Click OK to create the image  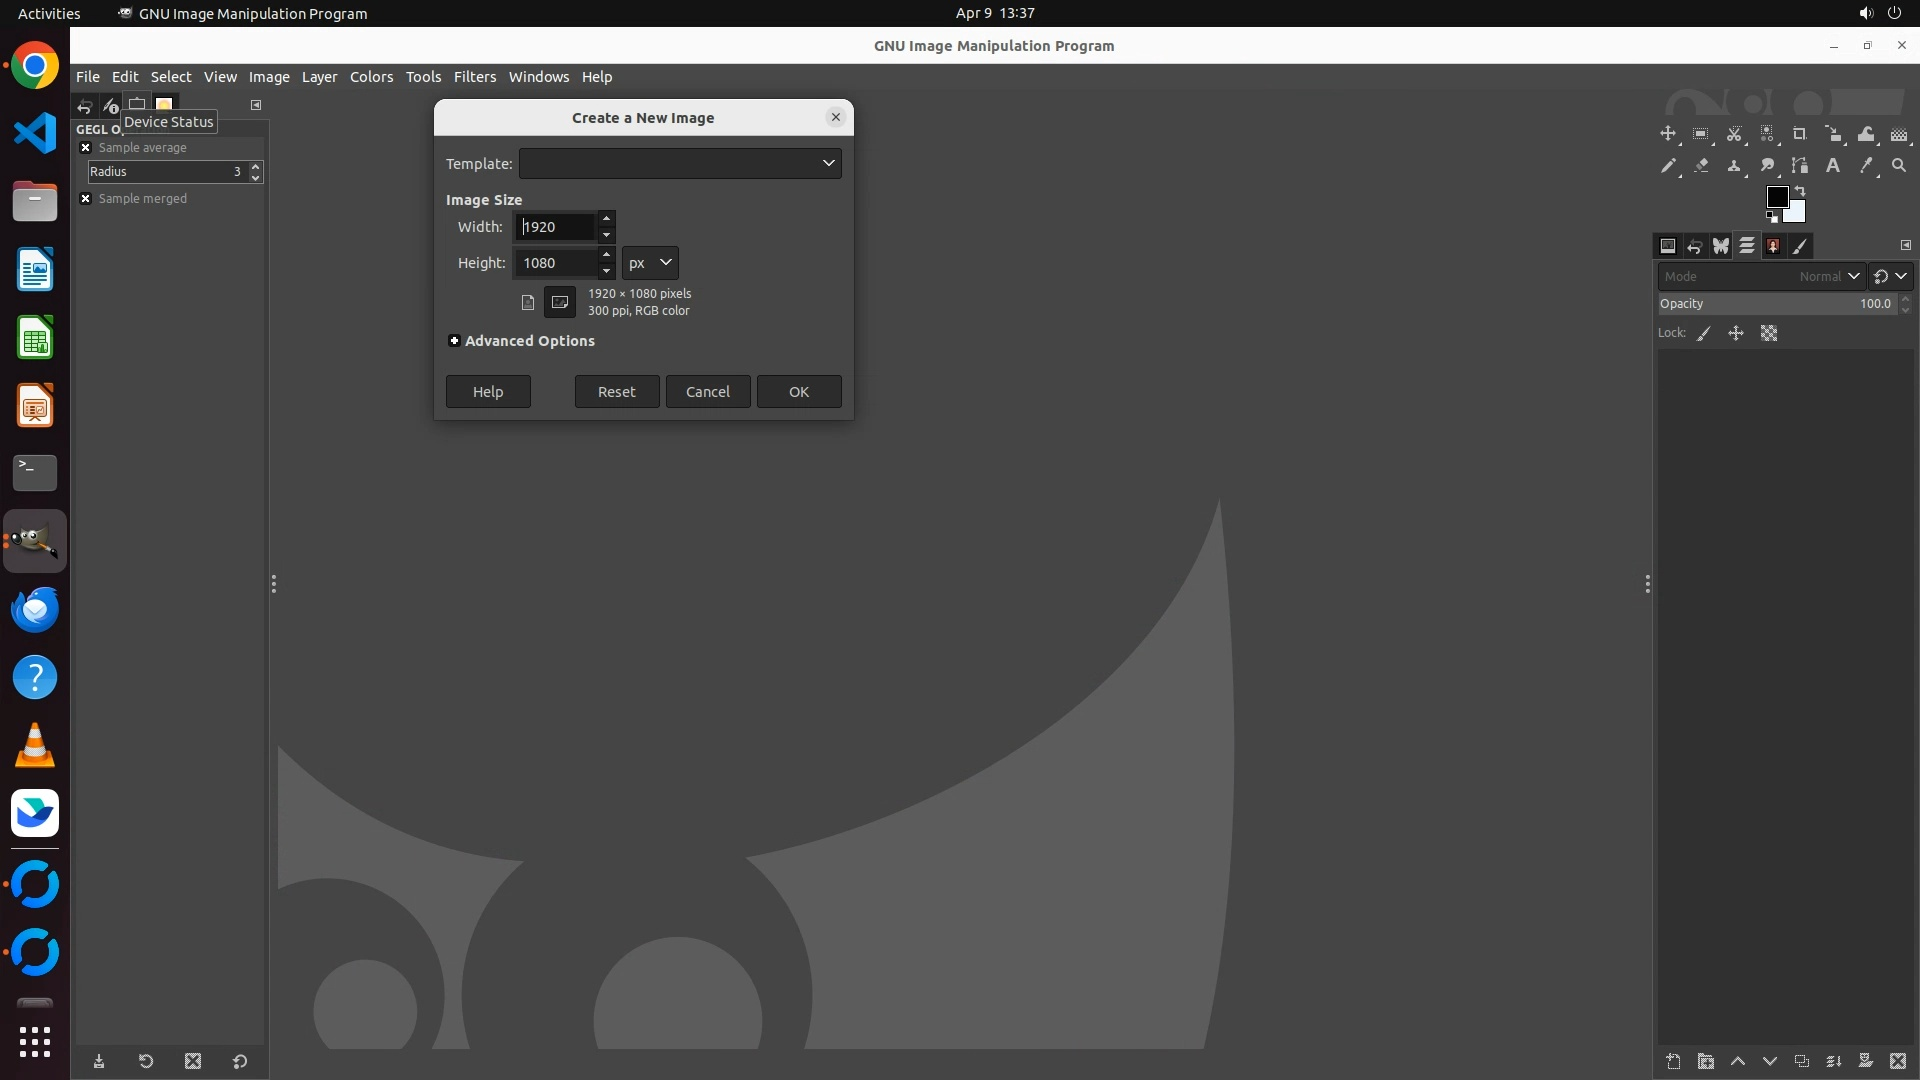(798, 392)
